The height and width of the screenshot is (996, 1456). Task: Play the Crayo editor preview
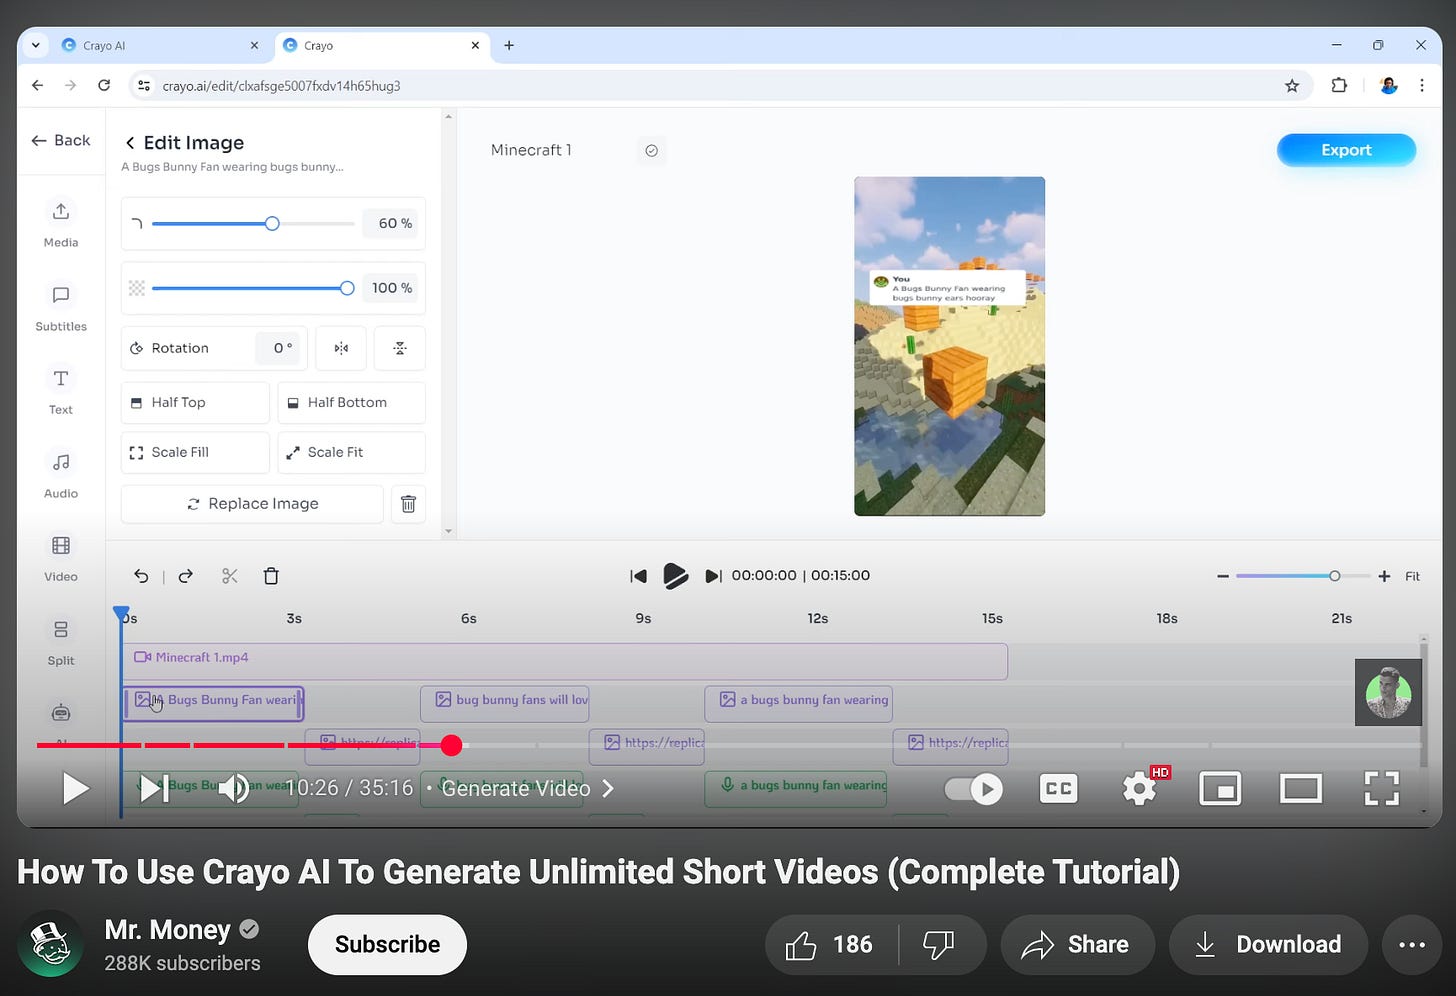675,576
